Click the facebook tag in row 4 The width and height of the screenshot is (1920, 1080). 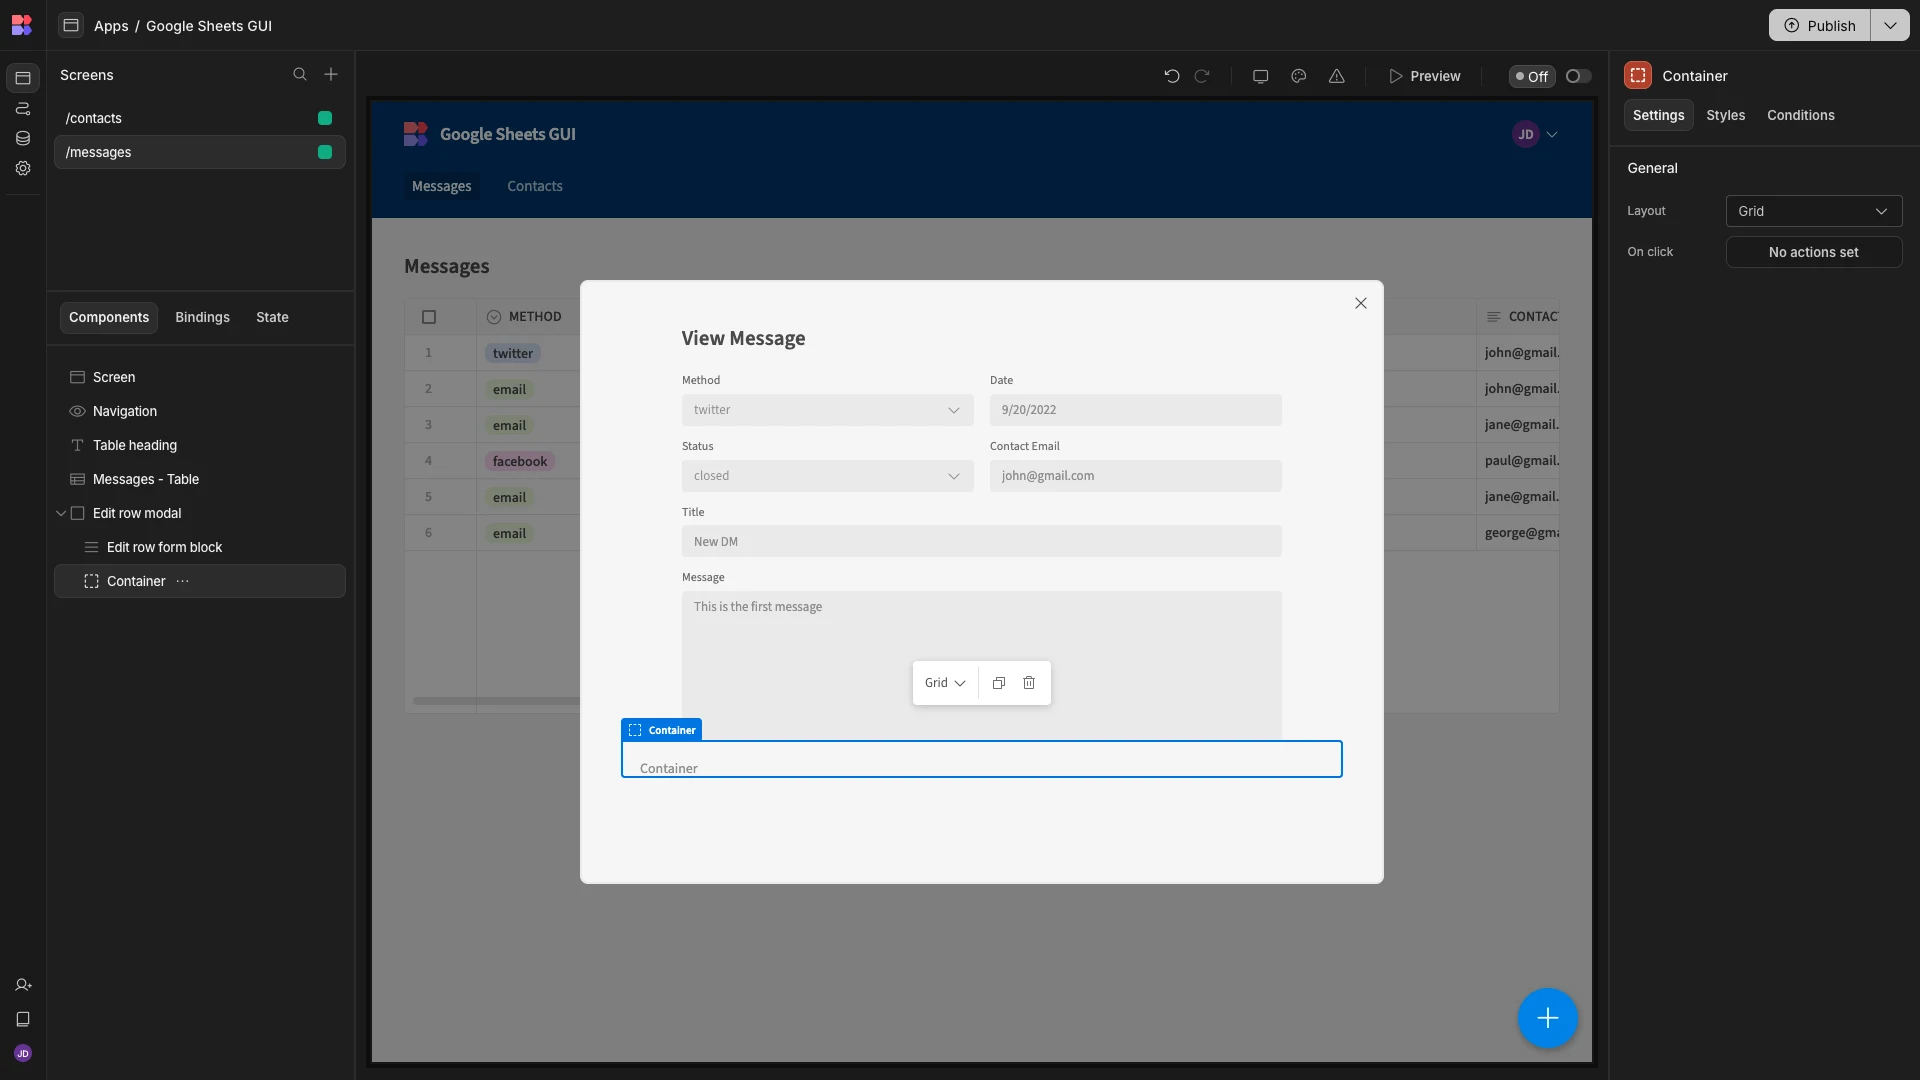(519, 461)
